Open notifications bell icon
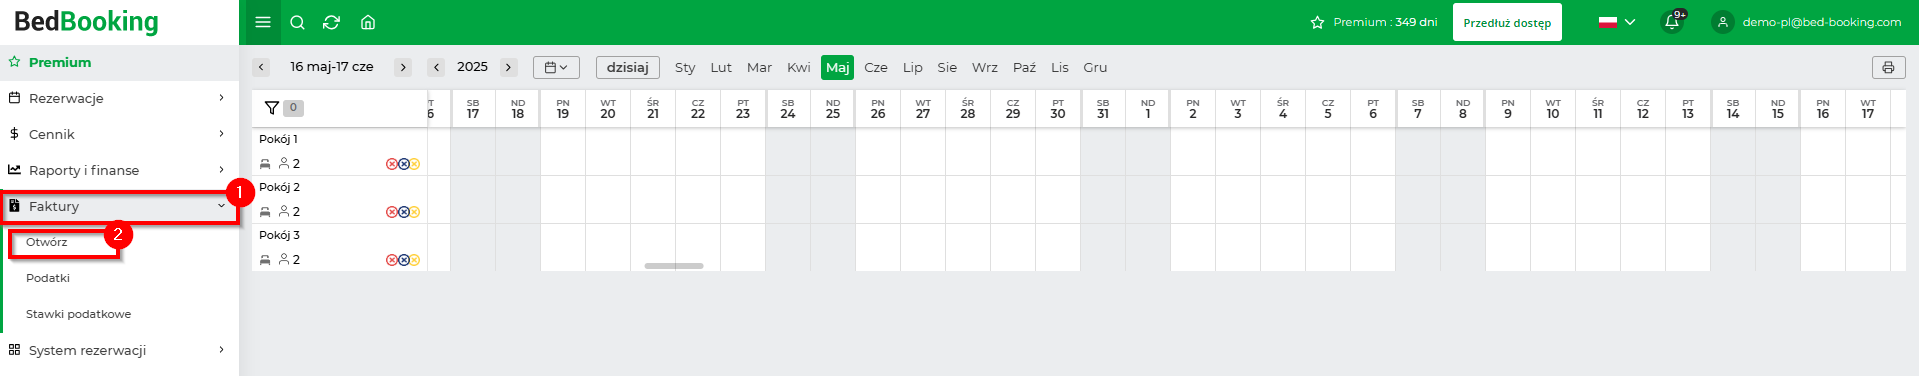The height and width of the screenshot is (376, 1919). pyautogui.click(x=1672, y=22)
